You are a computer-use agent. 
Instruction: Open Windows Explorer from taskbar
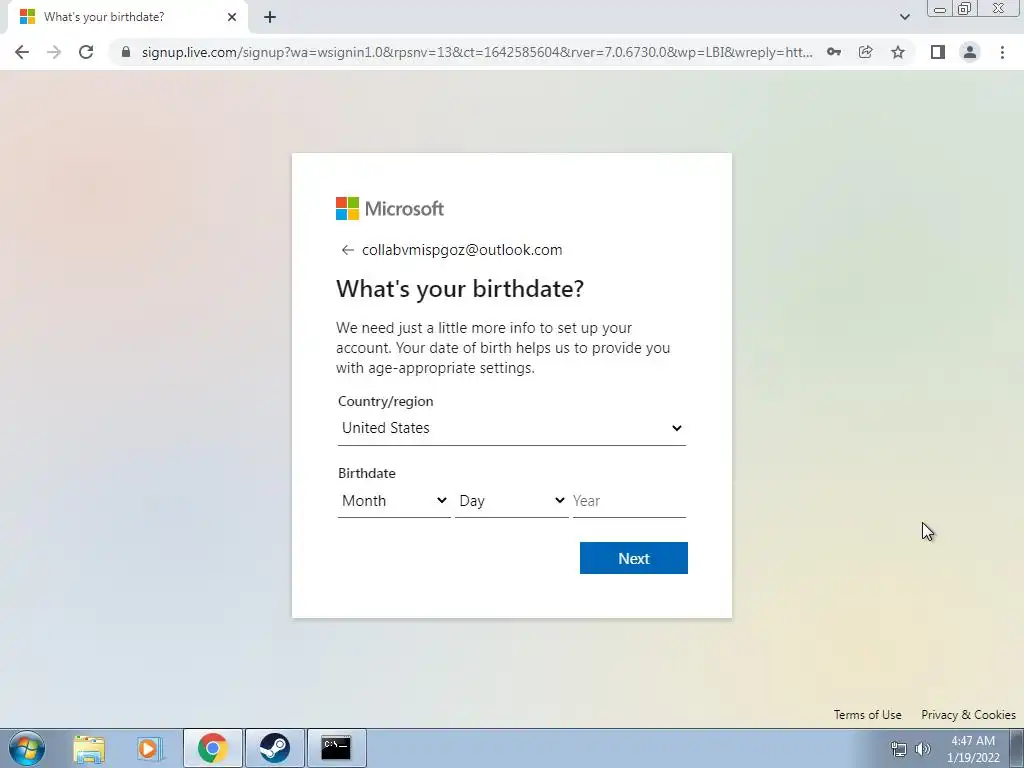tap(89, 748)
